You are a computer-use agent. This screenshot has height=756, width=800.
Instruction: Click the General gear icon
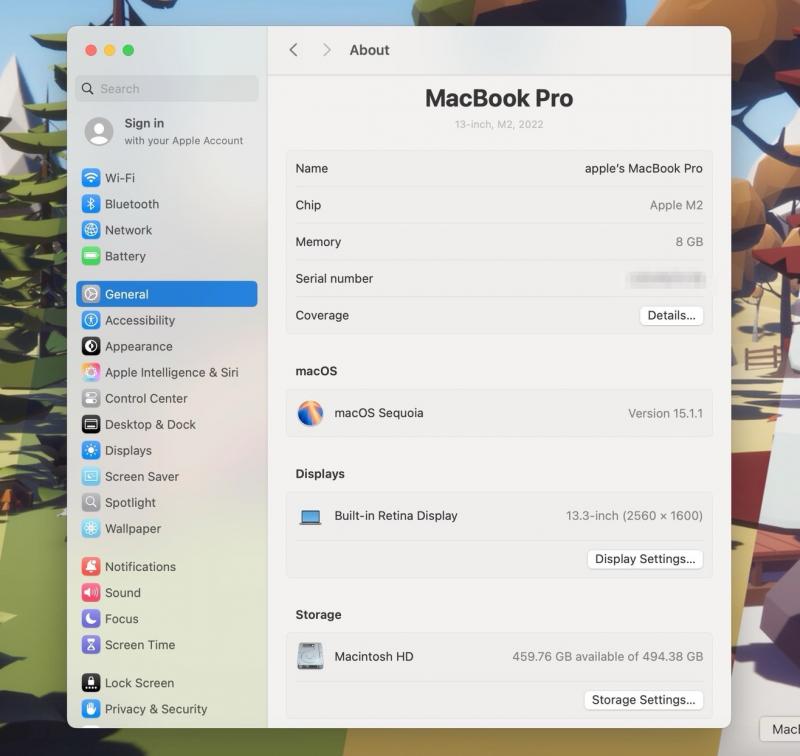91,294
